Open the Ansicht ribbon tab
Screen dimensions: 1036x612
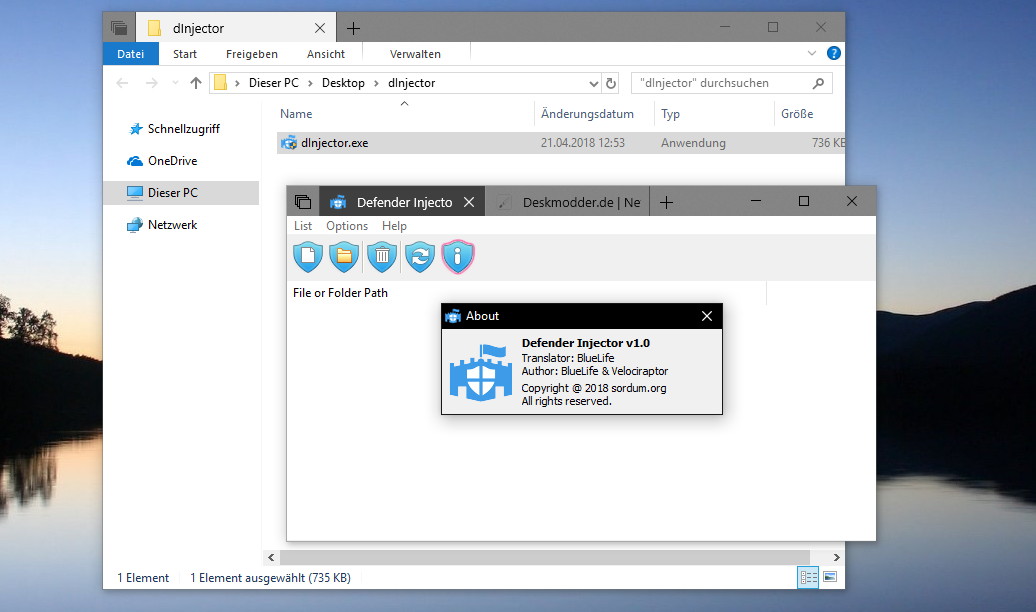326,54
